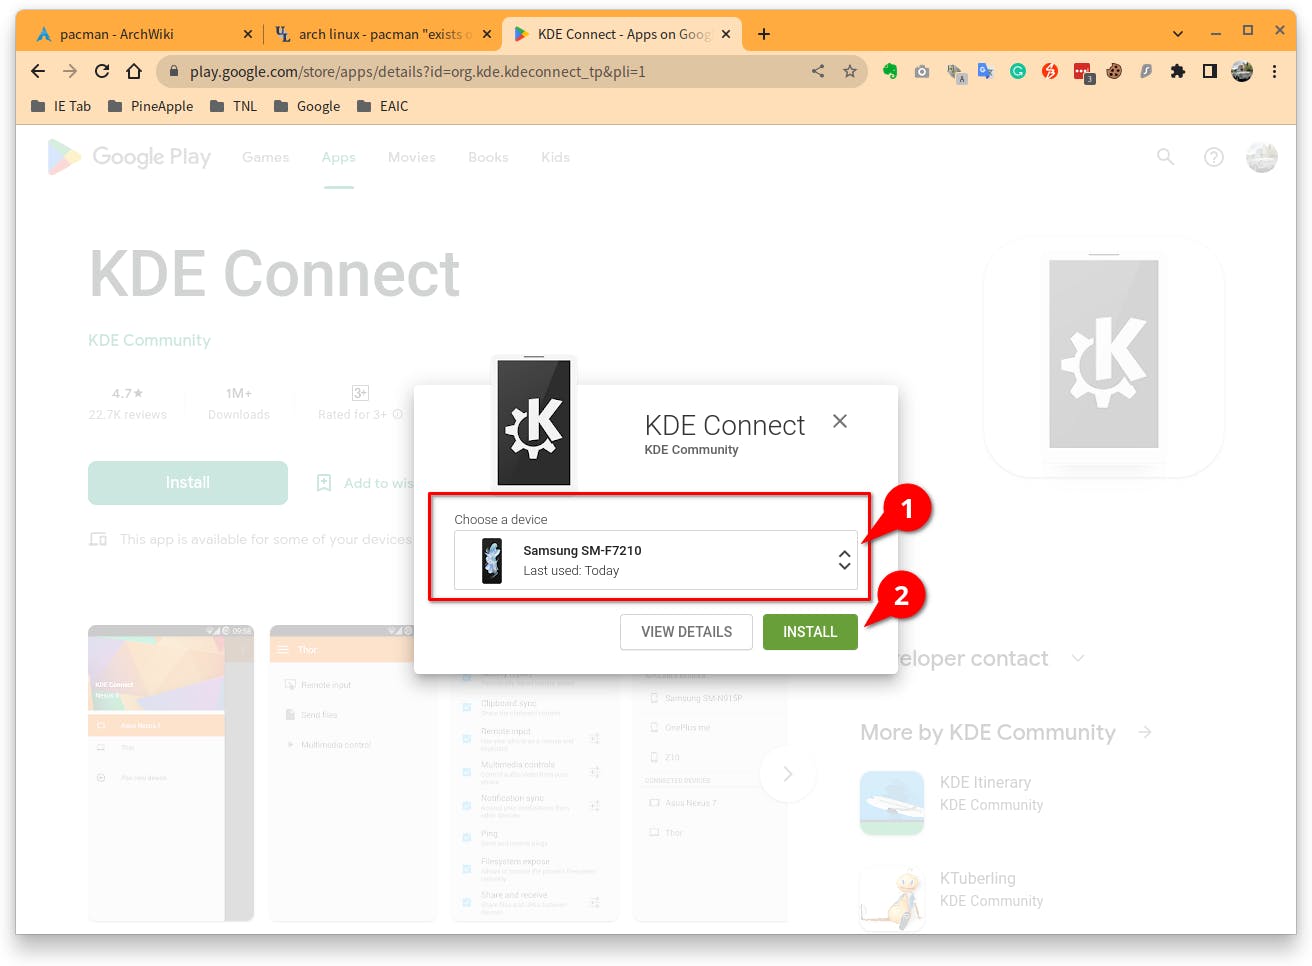Viewport: 1312px width, 966px height.
Task: Bookmark this page with the star icon
Action: coord(850,71)
